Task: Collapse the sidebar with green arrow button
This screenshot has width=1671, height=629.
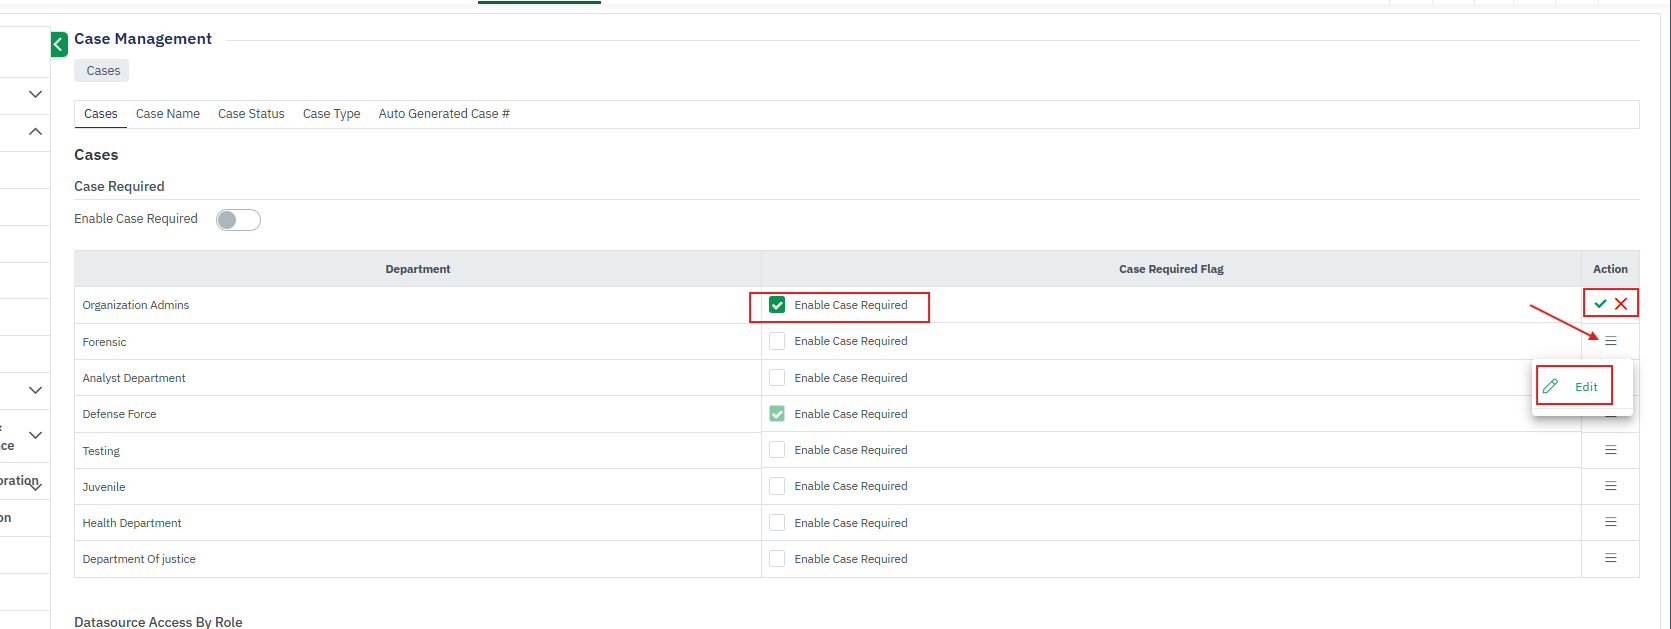Action: coord(59,44)
